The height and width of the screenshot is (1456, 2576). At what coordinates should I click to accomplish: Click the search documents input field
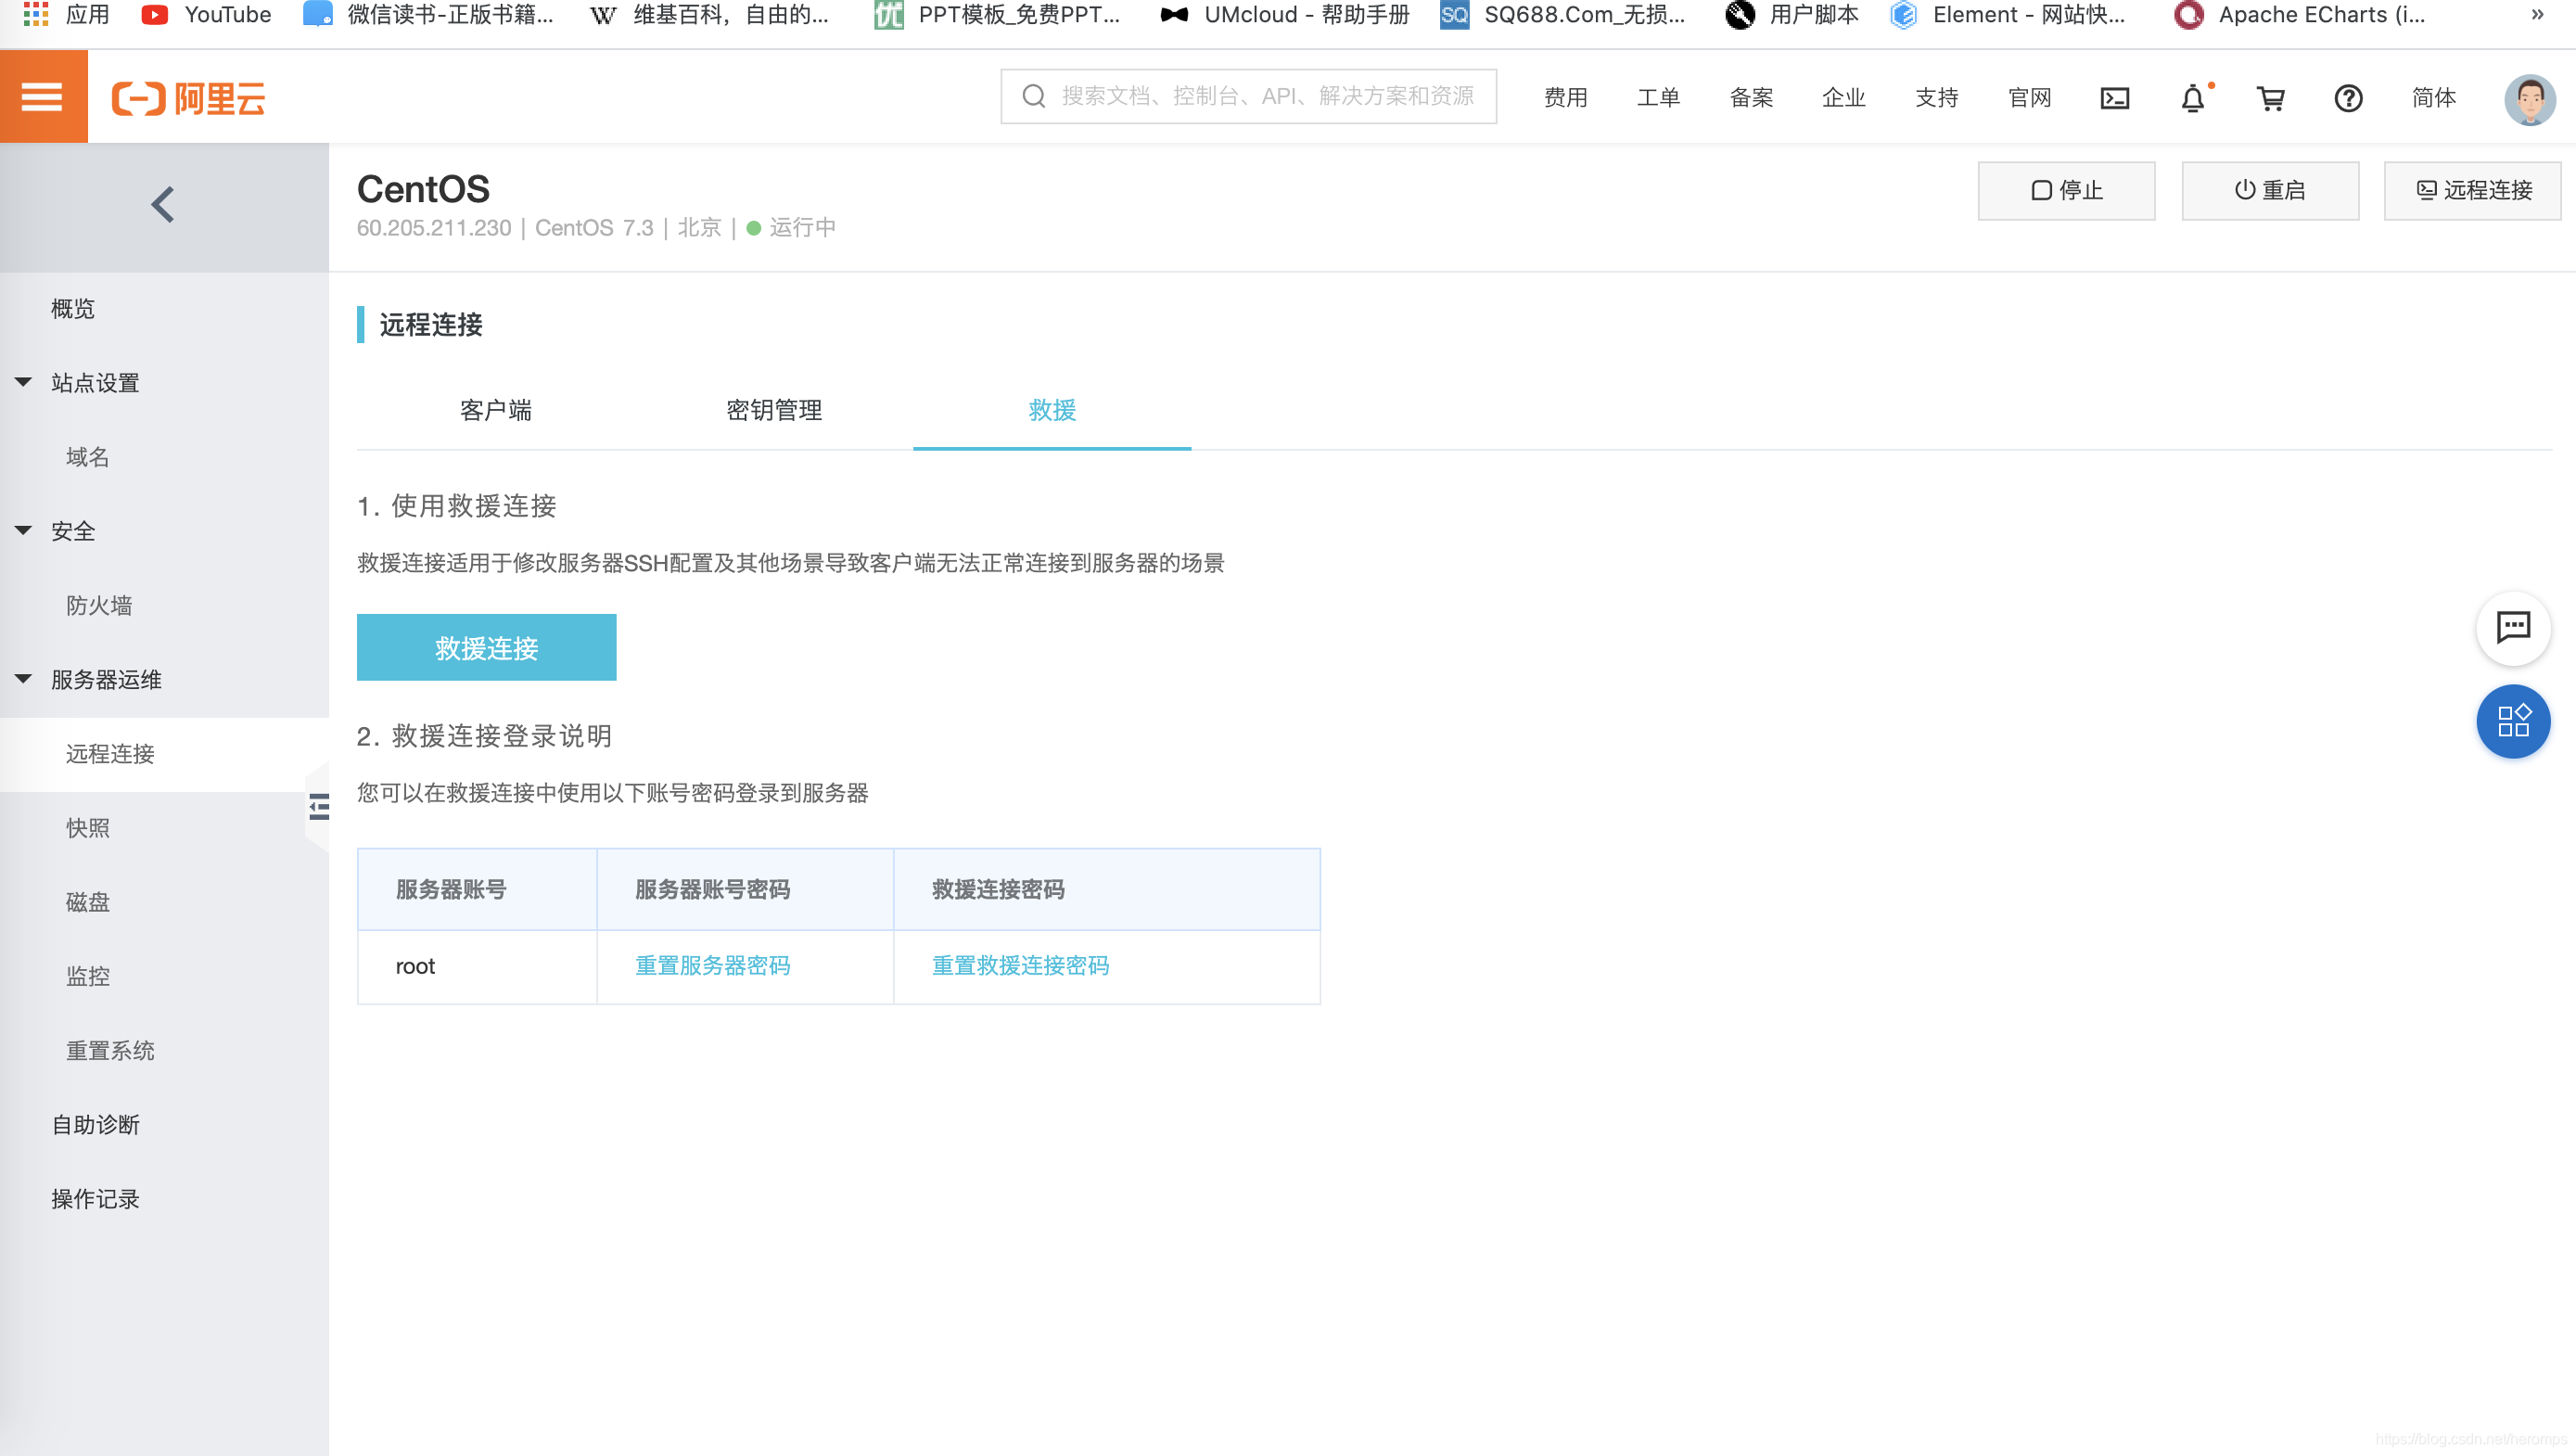(x=1248, y=96)
